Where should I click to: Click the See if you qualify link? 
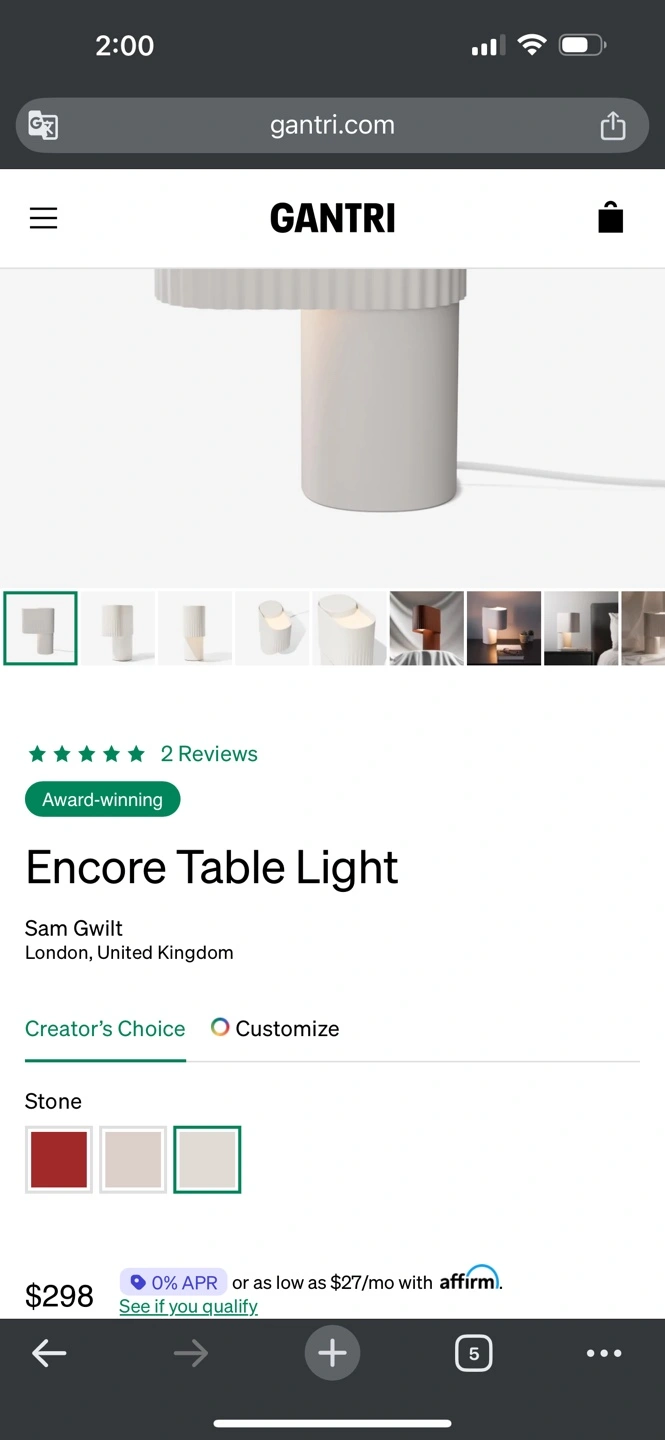click(x=188, y=1306)
